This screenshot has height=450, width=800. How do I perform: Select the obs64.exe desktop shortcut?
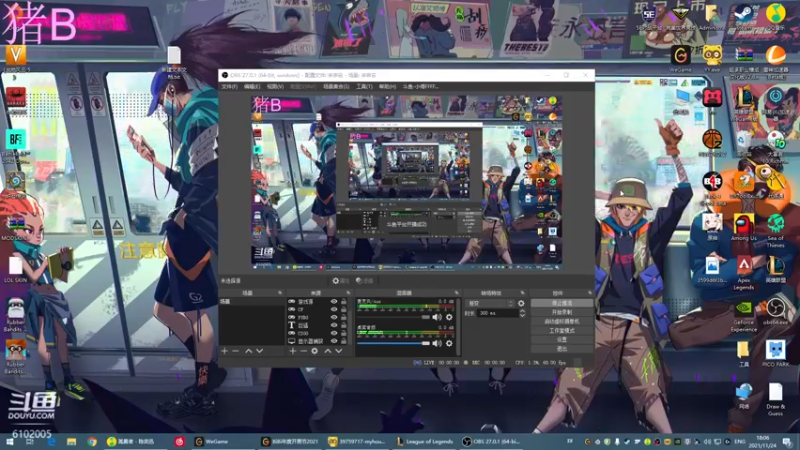(x=776, y=312)
